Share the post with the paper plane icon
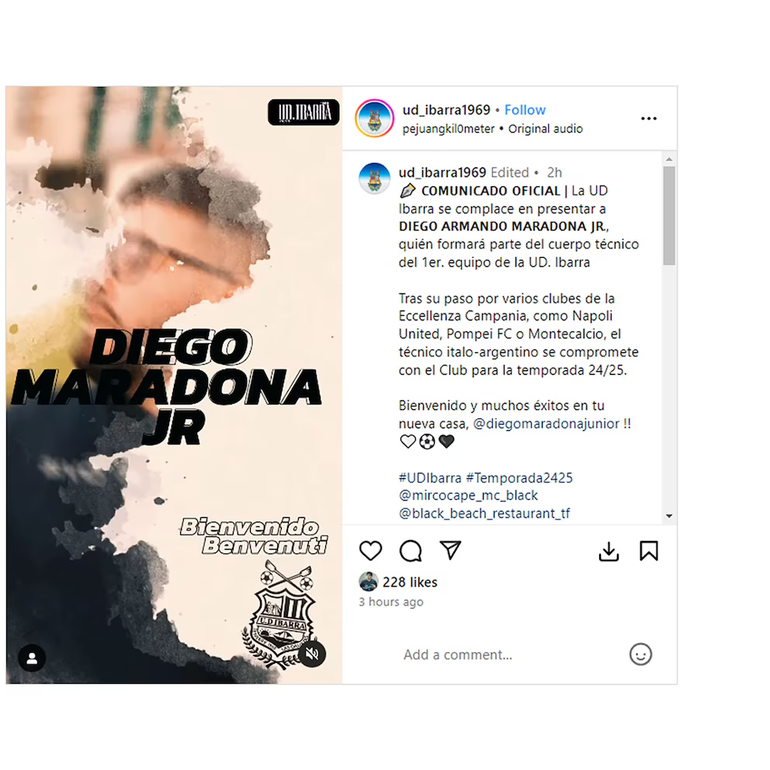The width and height of the screenshot is (770, 770). tap(450, 550)
